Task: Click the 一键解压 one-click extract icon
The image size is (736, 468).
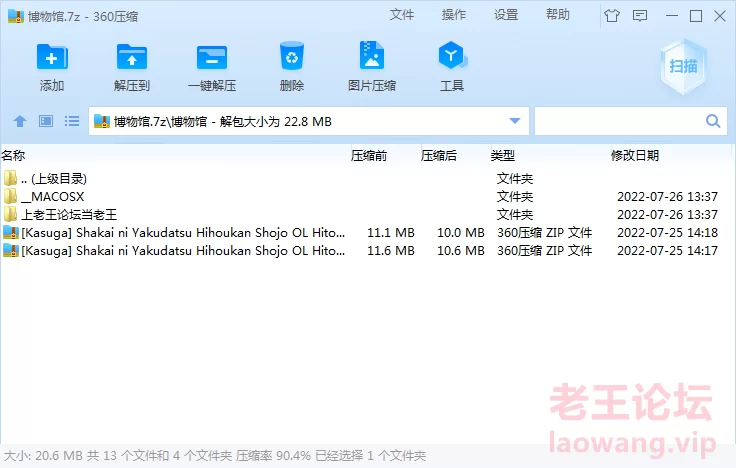Action: (x=212, y=57)
